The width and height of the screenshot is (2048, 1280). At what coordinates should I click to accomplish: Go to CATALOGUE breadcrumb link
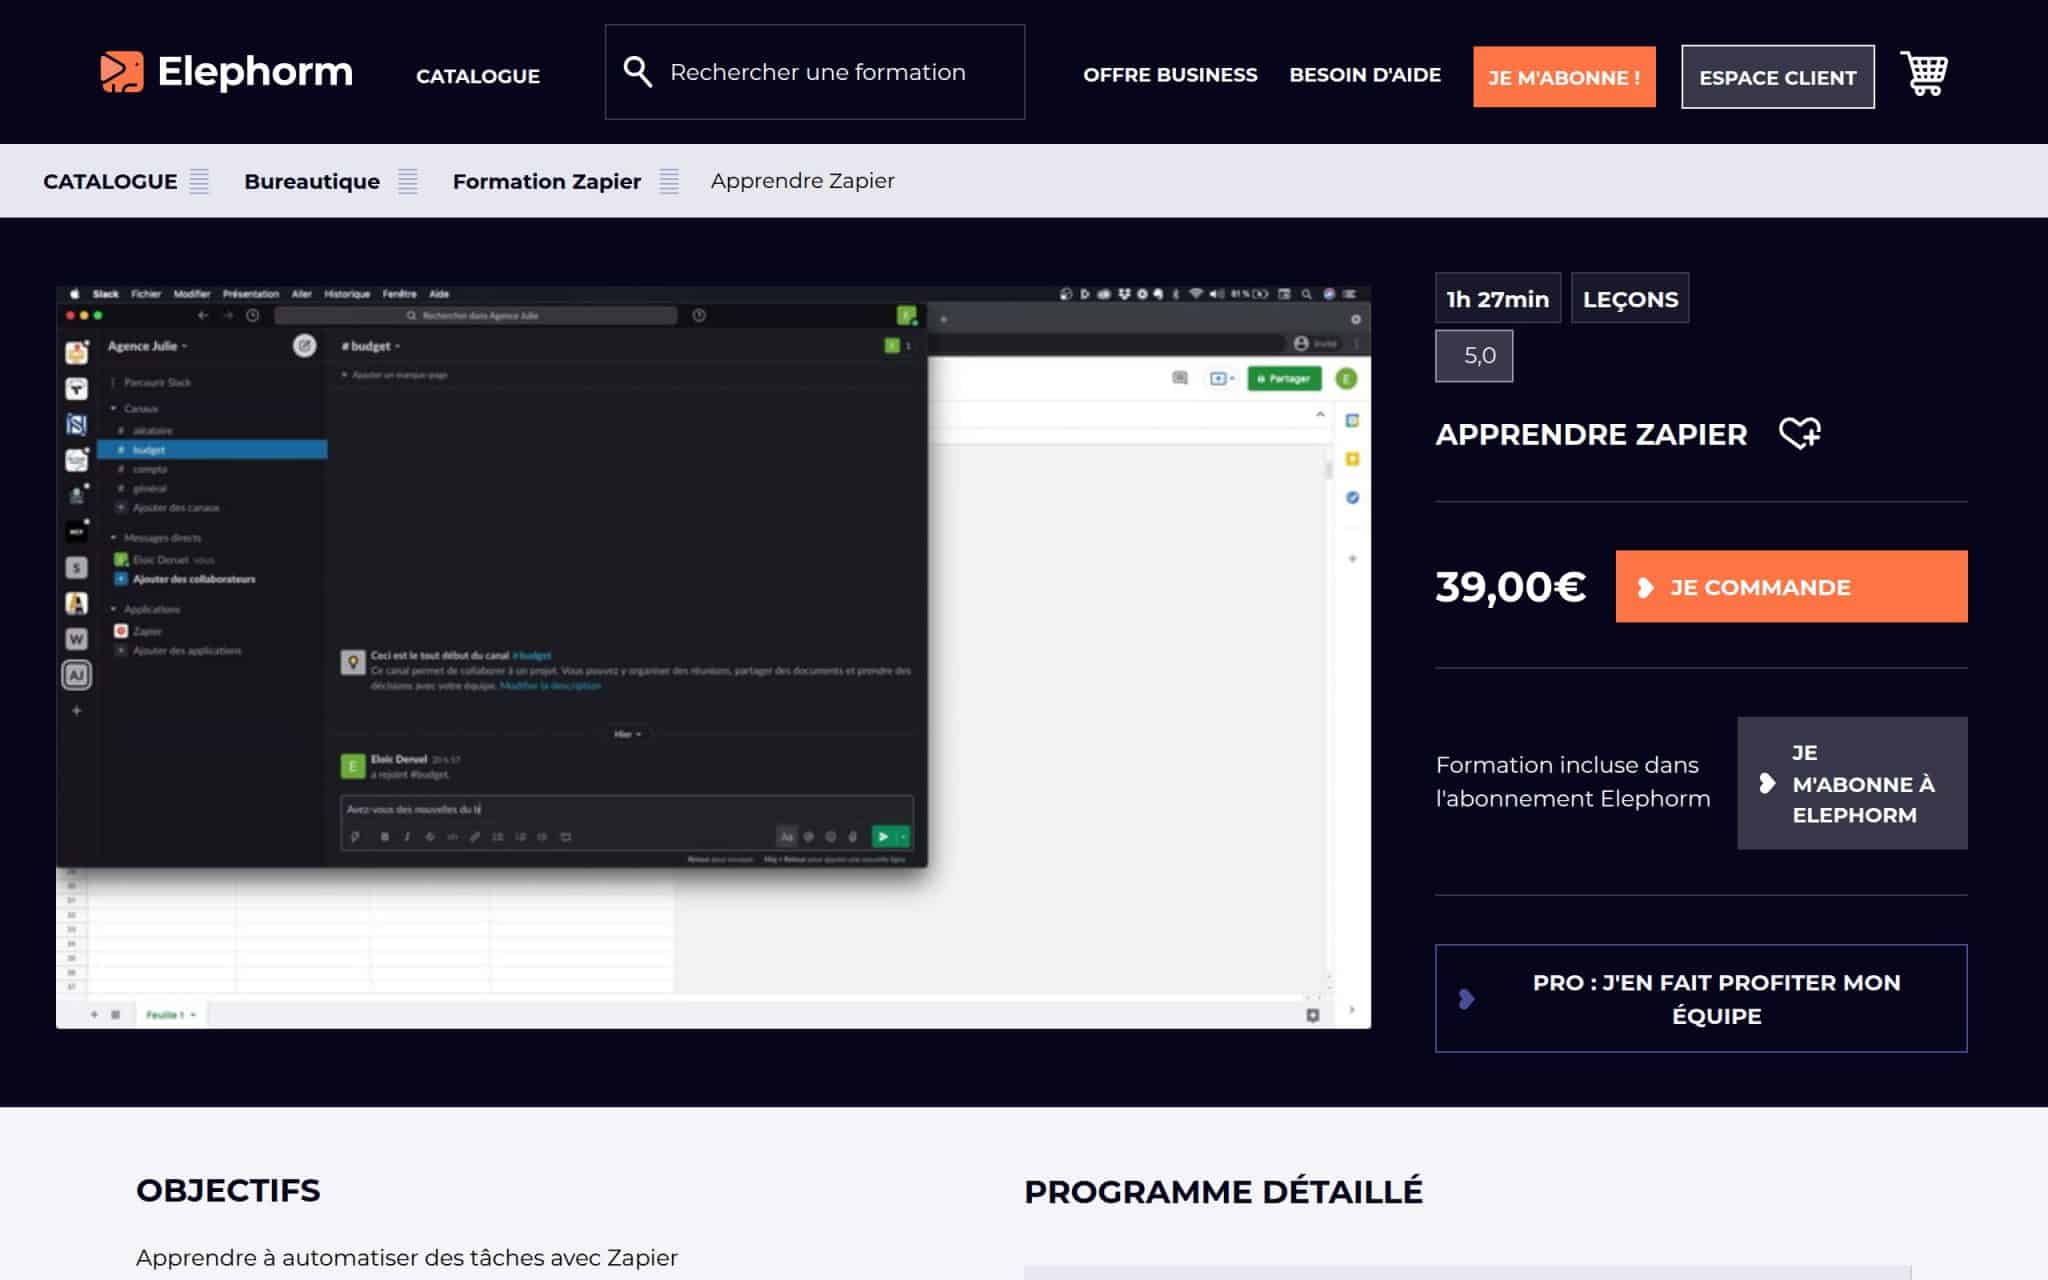tap(110, 181)
